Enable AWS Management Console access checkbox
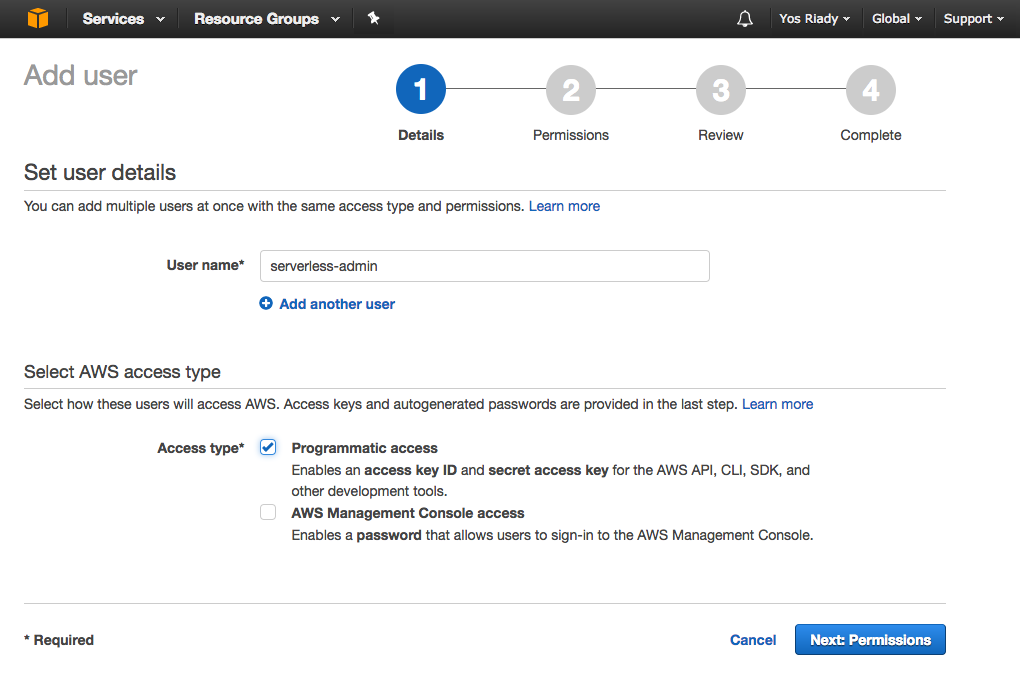The width and height of the screenshot is (1020, 683). click(268, 512)
